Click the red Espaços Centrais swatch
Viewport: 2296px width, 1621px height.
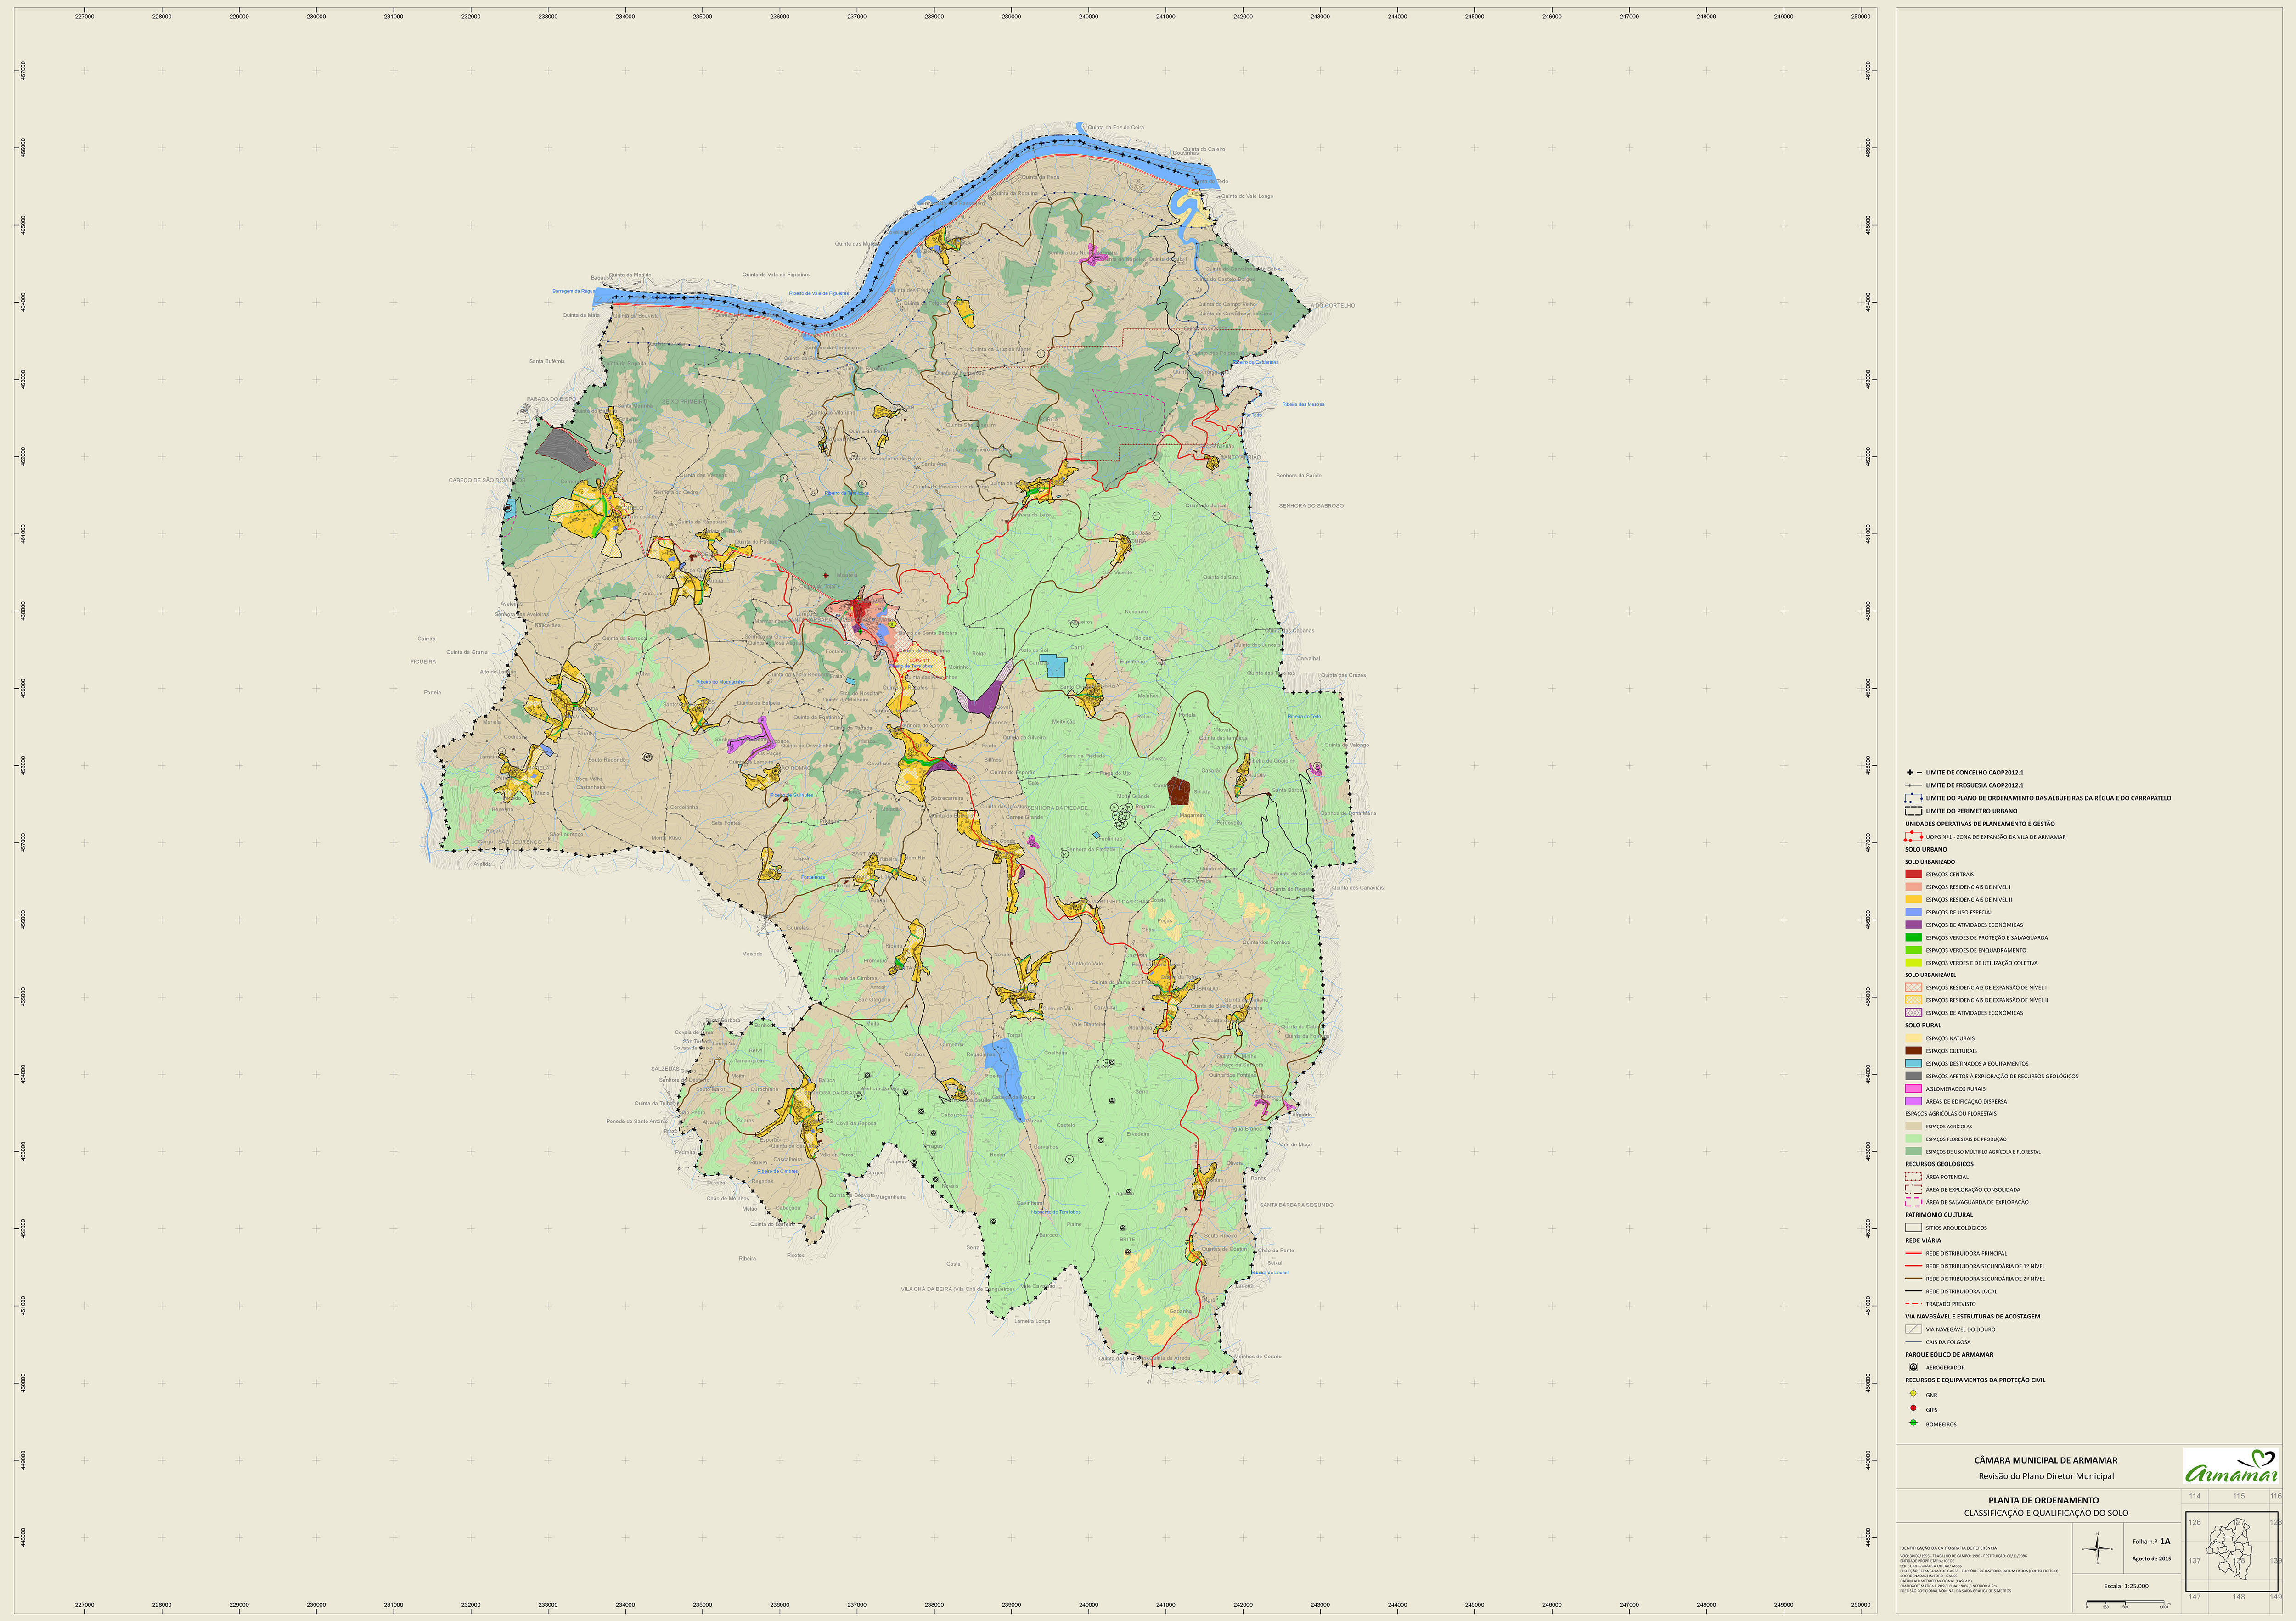point(1913,874)
